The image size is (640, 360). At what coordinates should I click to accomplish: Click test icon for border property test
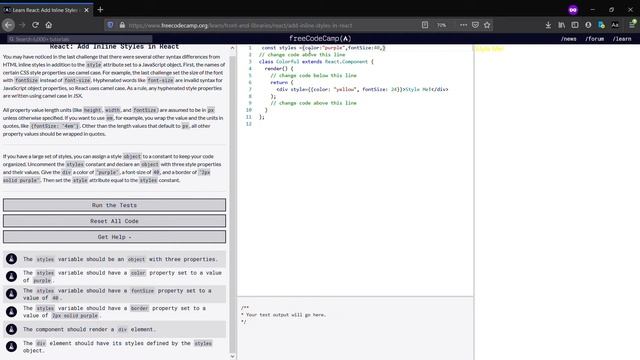(x=11, y=312)
